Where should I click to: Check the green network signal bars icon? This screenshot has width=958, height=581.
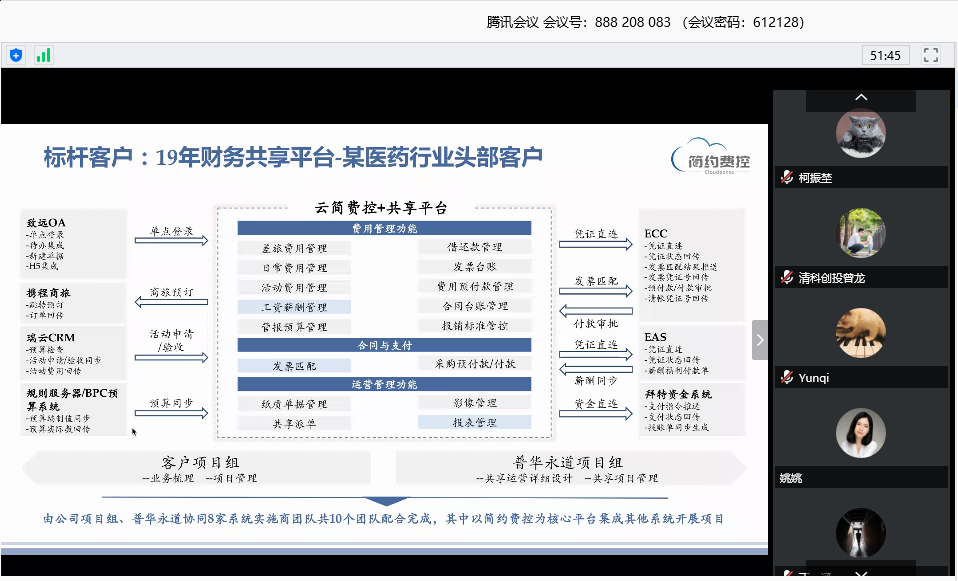(43, 55)
